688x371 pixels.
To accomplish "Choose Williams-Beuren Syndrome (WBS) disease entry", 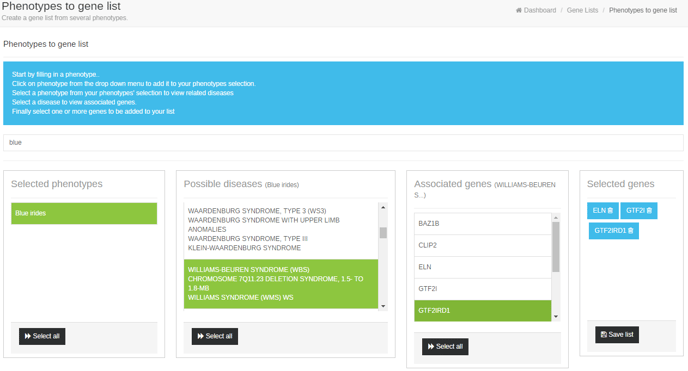I will (281, 284).
